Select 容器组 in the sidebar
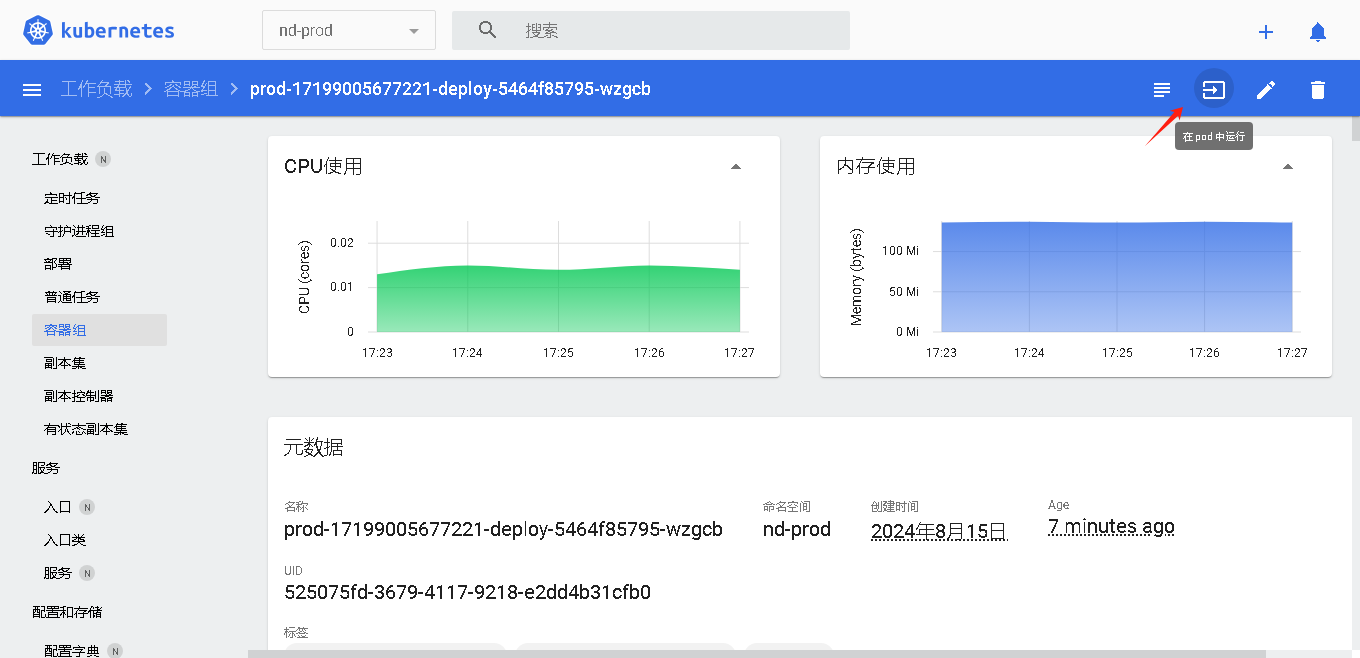This screenshot has height=658, width=1360. [x=99, y=330]
